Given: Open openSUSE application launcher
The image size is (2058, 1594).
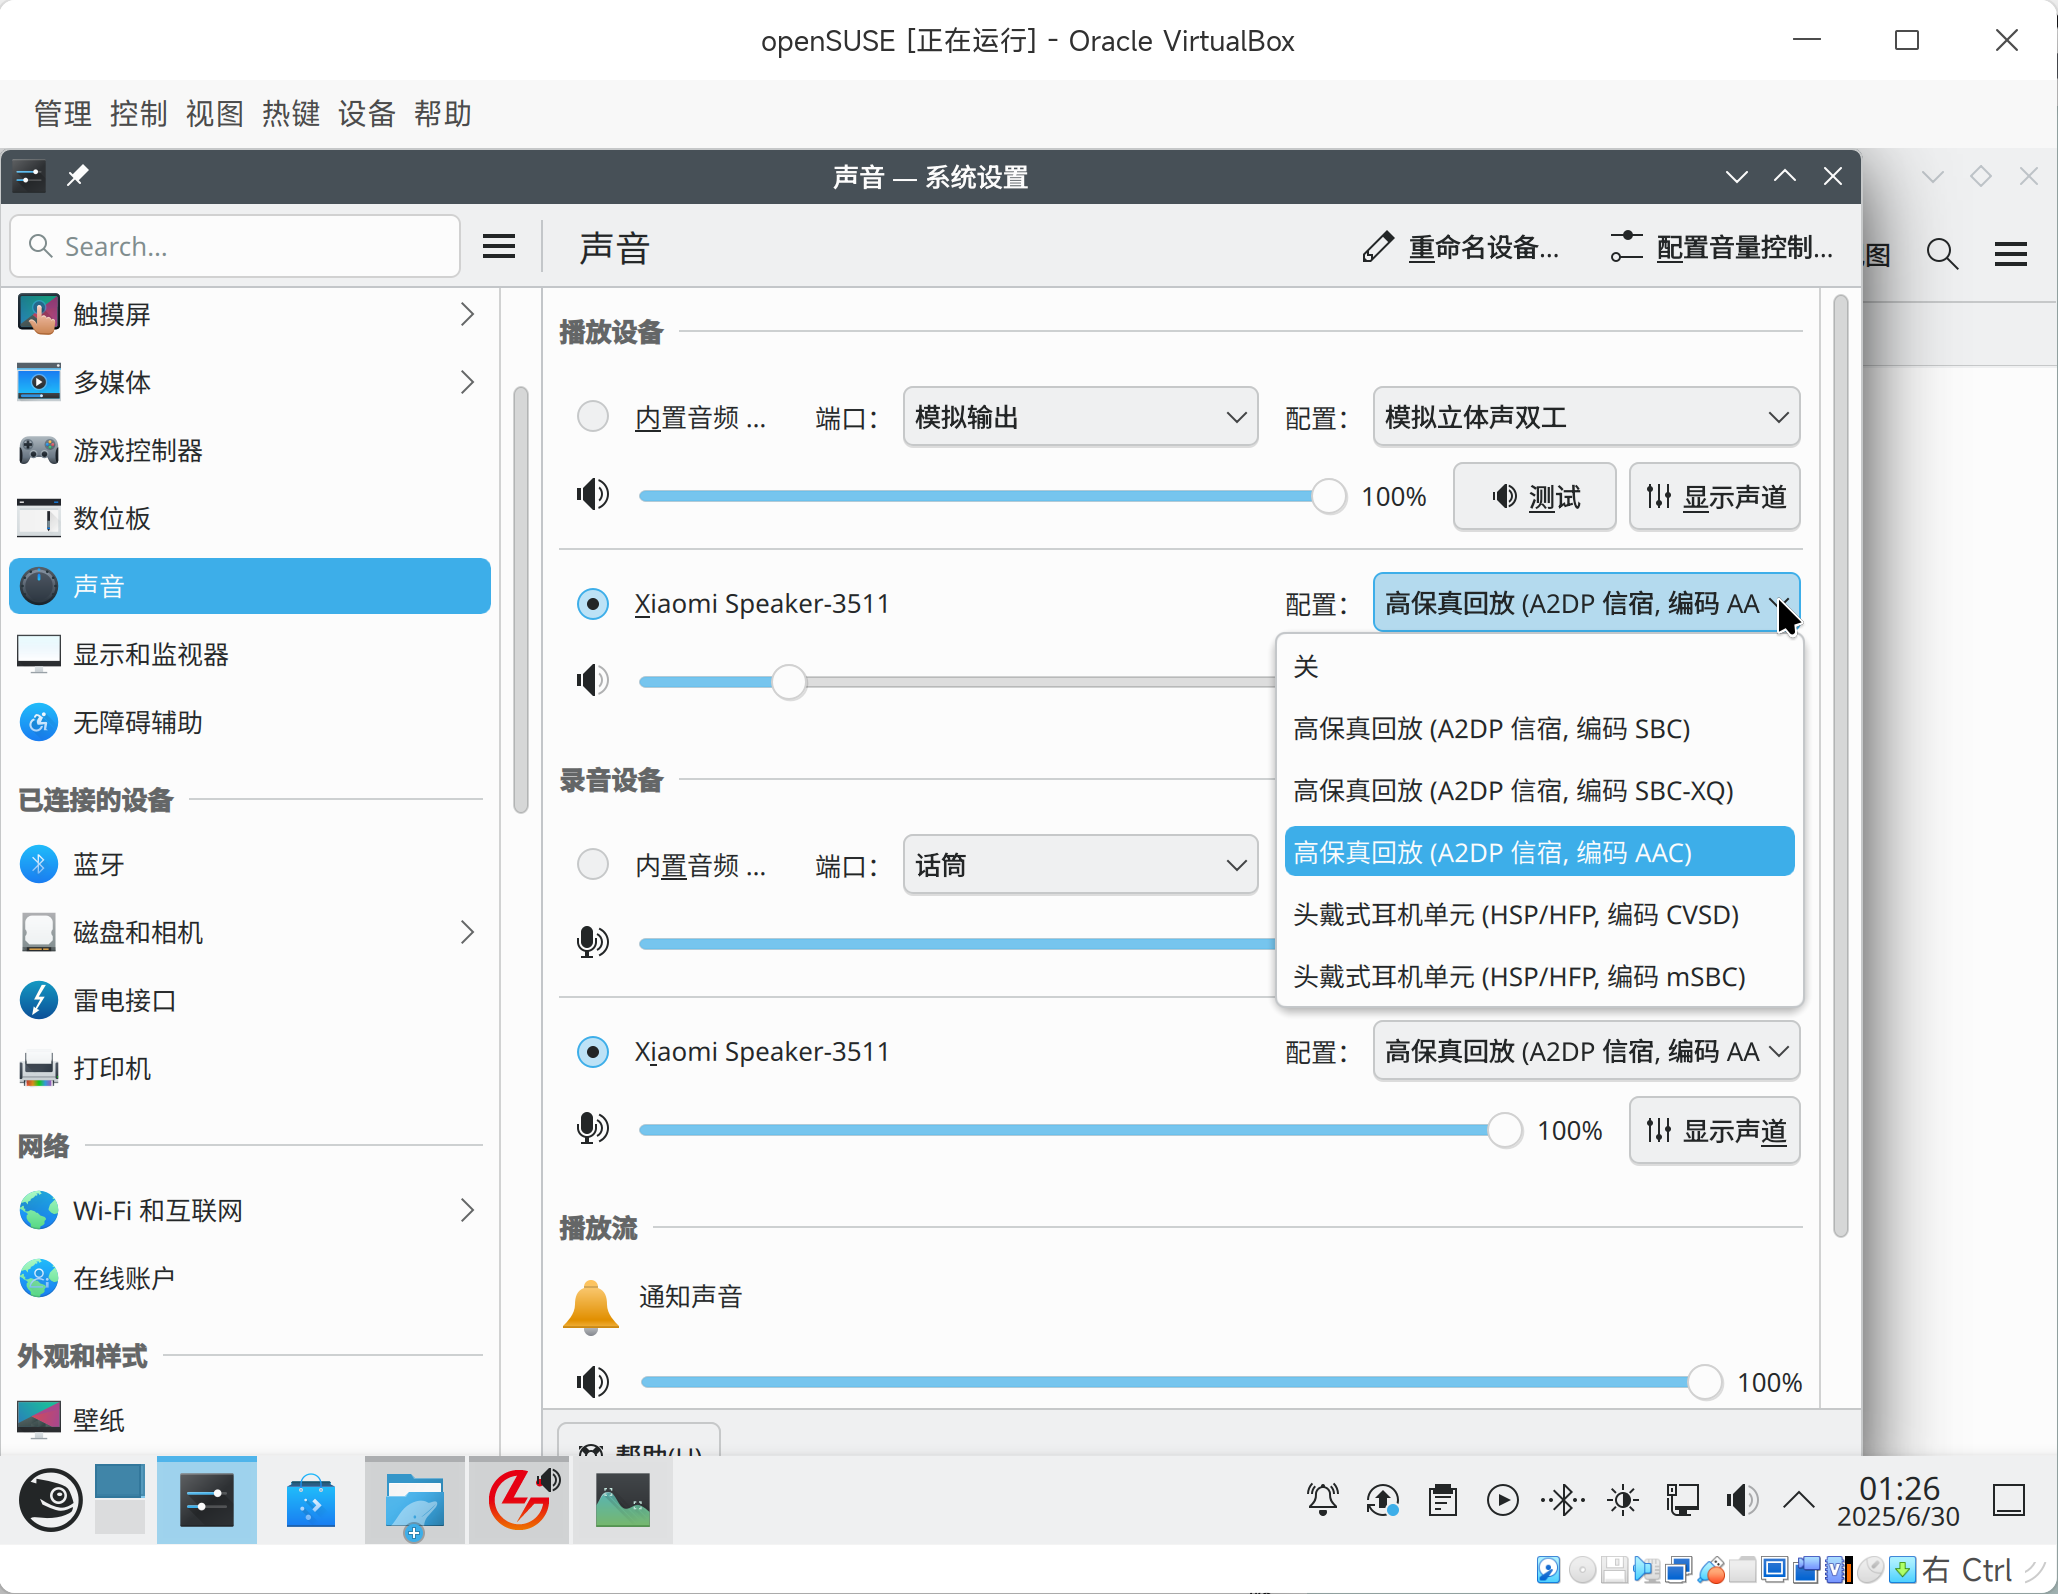Looking at the screenshot, I should tap(50, 1499).
